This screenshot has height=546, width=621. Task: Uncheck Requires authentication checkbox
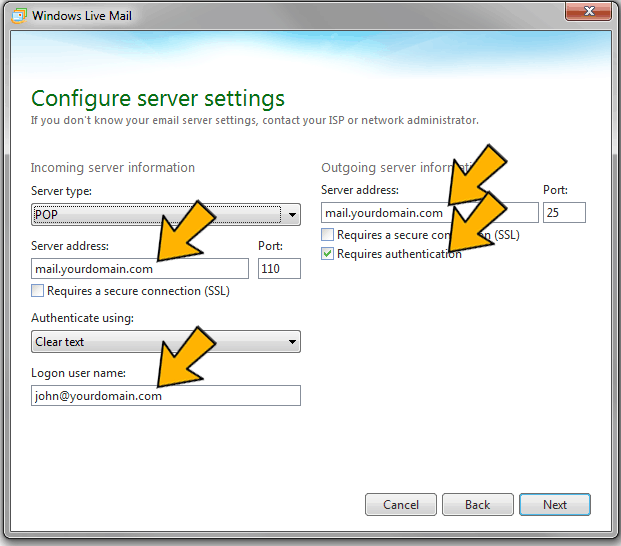click(x=328, y=253)
